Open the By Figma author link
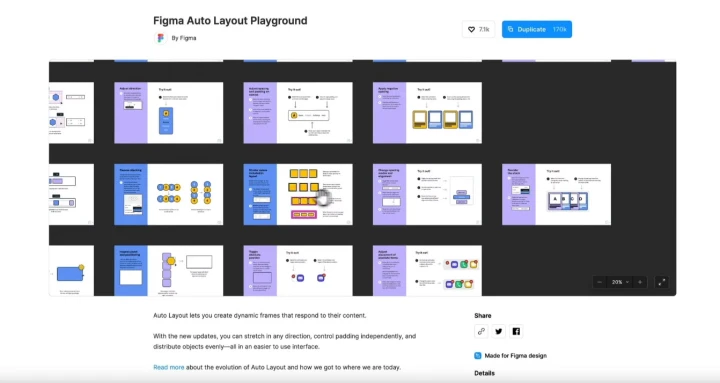 click(x=184, y=38)
